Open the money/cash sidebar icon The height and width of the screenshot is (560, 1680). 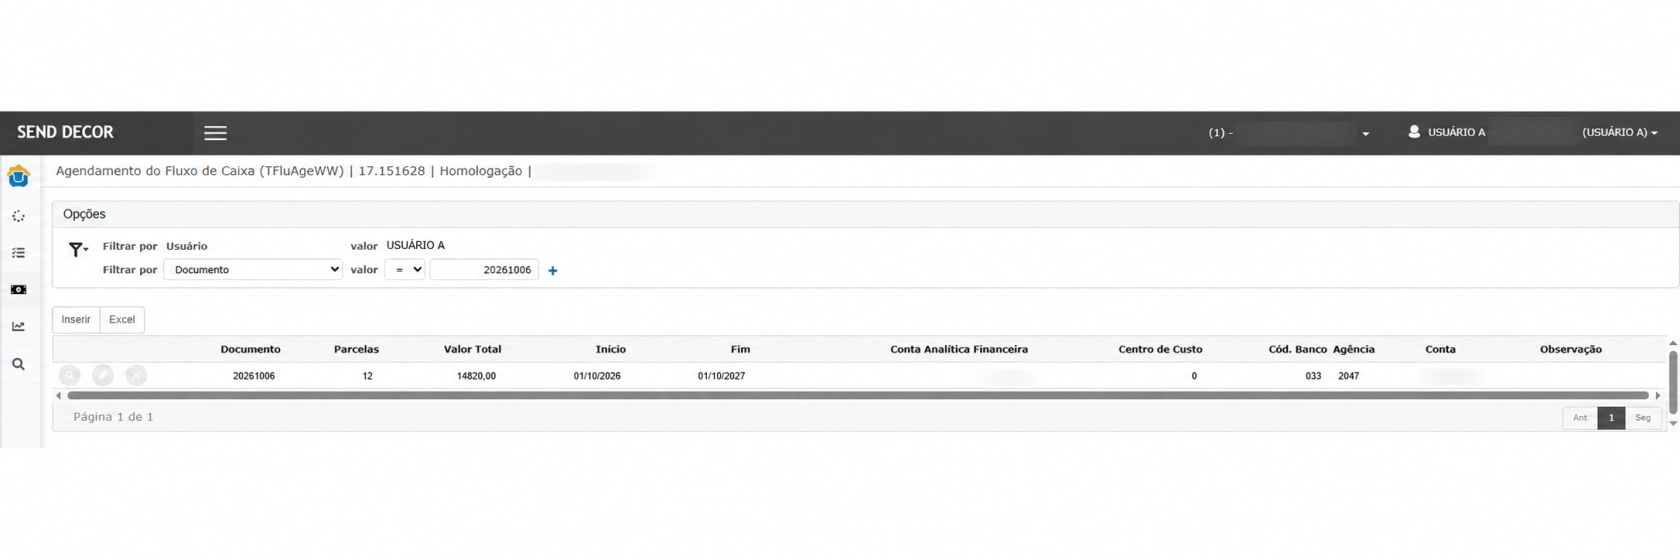(x=18, y=290)
